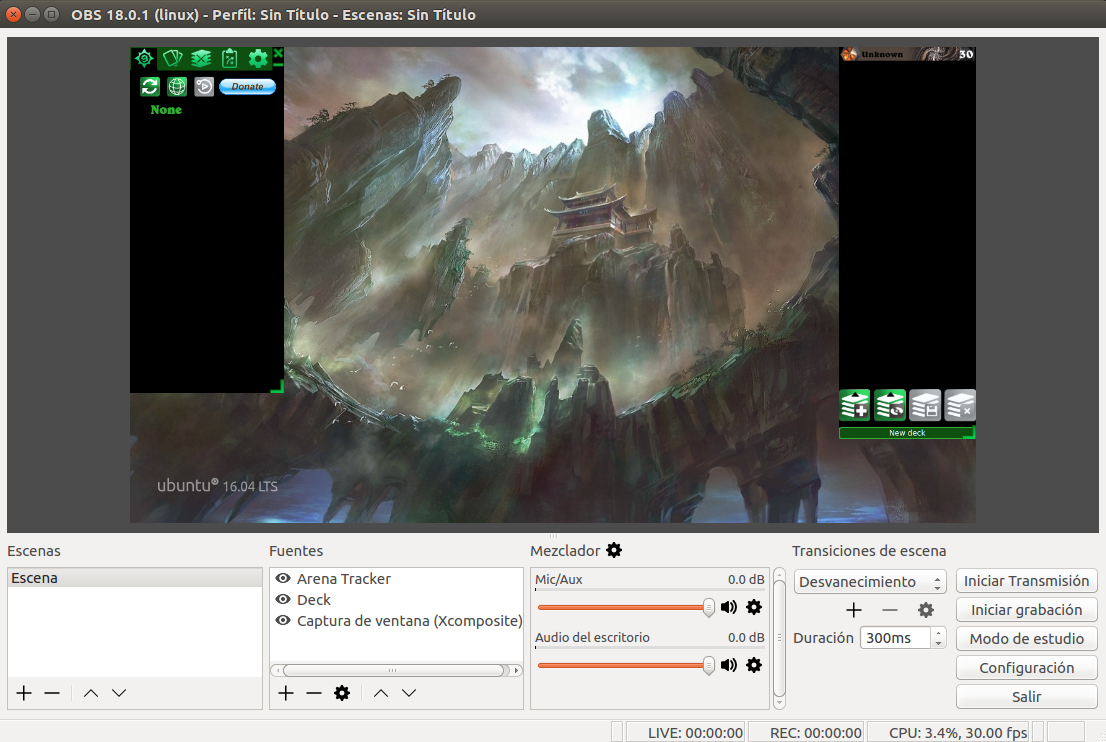The image size is (1106, 742).
Task: Click the green refresh arrows icon
Action: click(150, 87)
